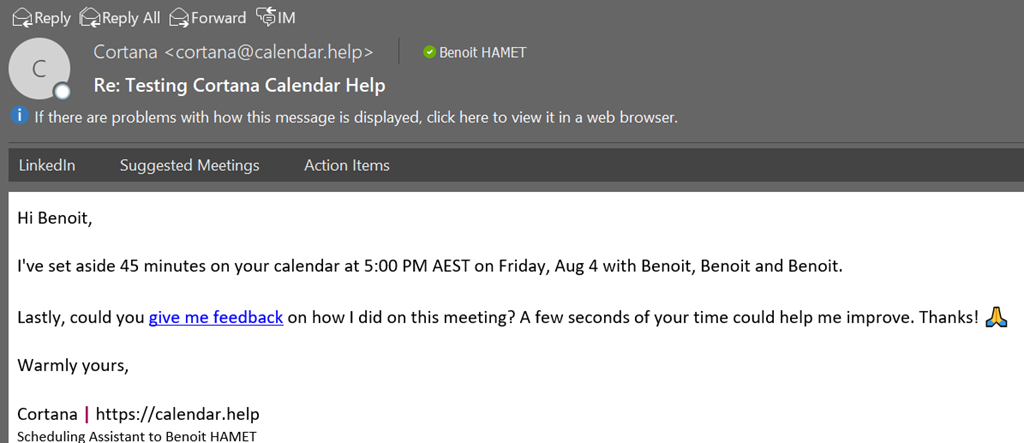Open the Benoit HAMET recipient contact

(x=482, y=52)
